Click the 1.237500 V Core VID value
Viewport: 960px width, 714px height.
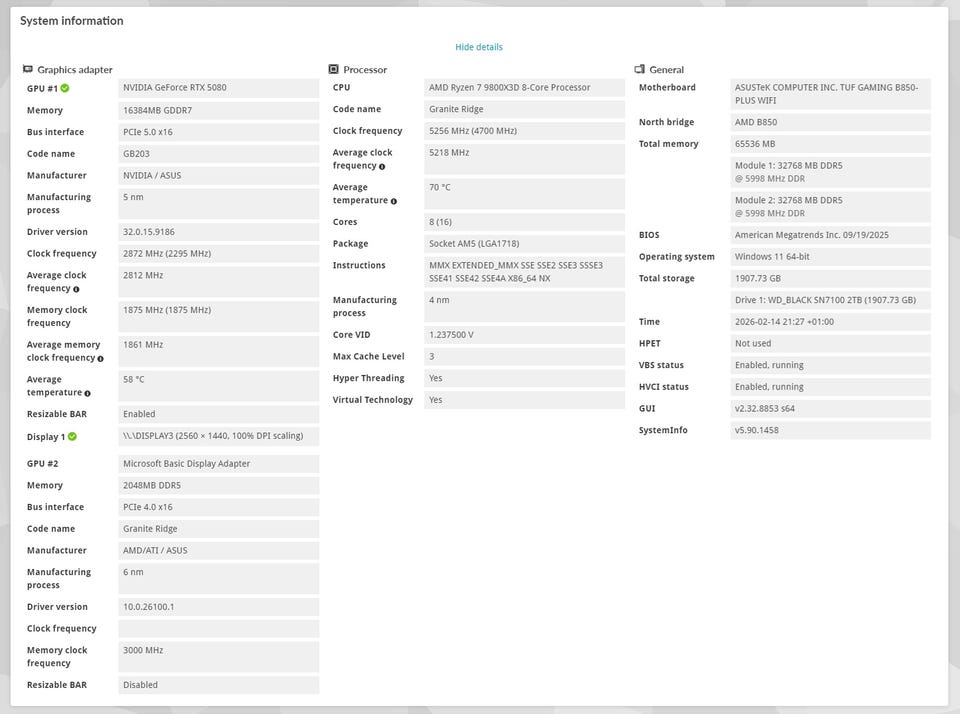click(525, 334)
